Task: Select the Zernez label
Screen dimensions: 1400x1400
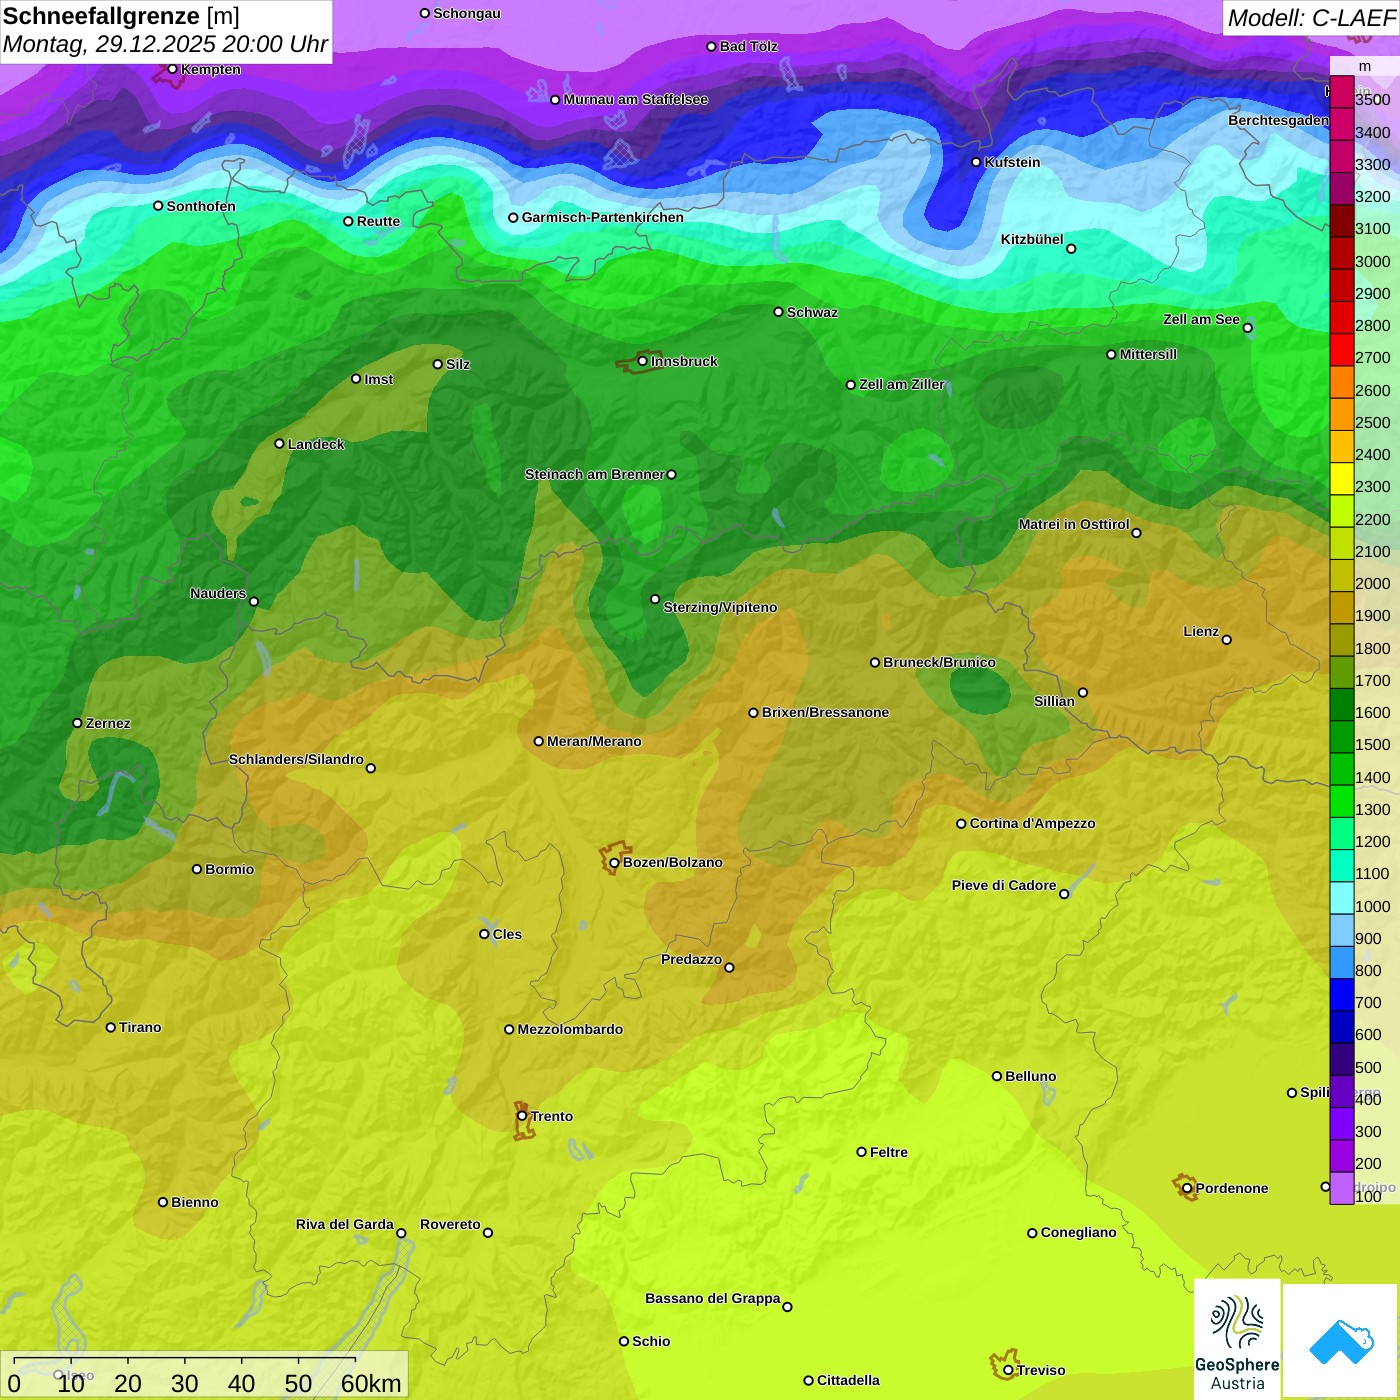Action: click(x=108, y=723)
